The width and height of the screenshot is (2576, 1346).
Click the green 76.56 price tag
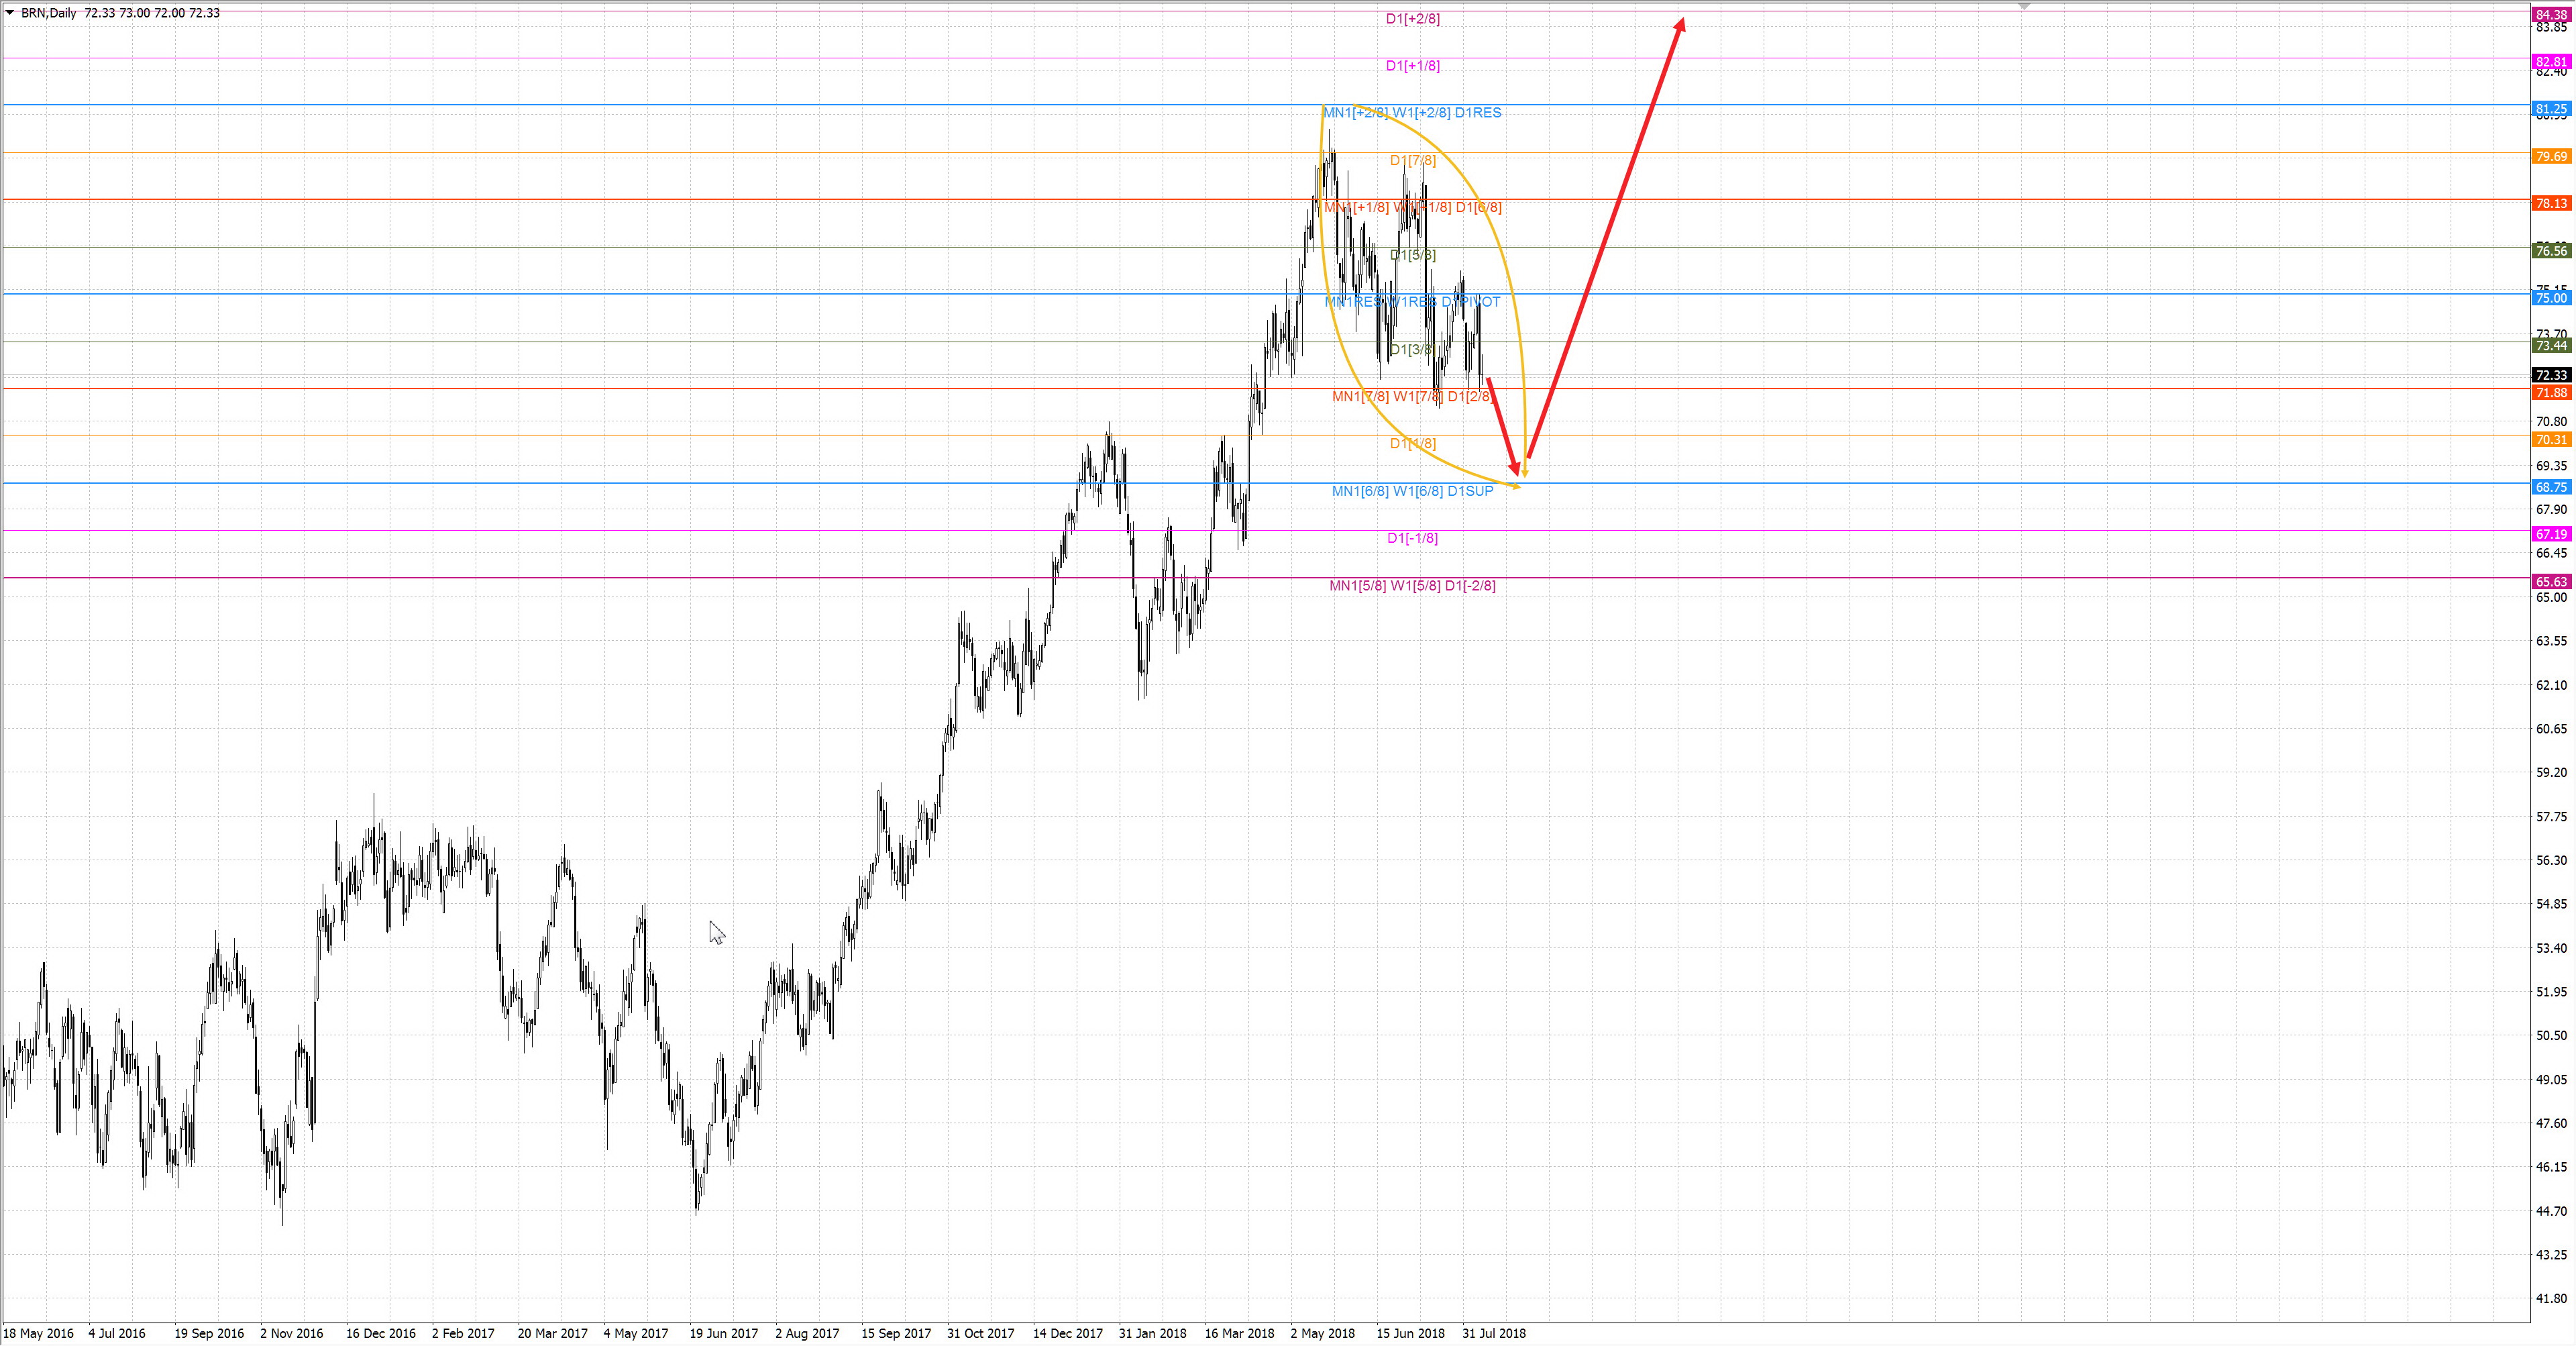click(x=2551, y=251)
